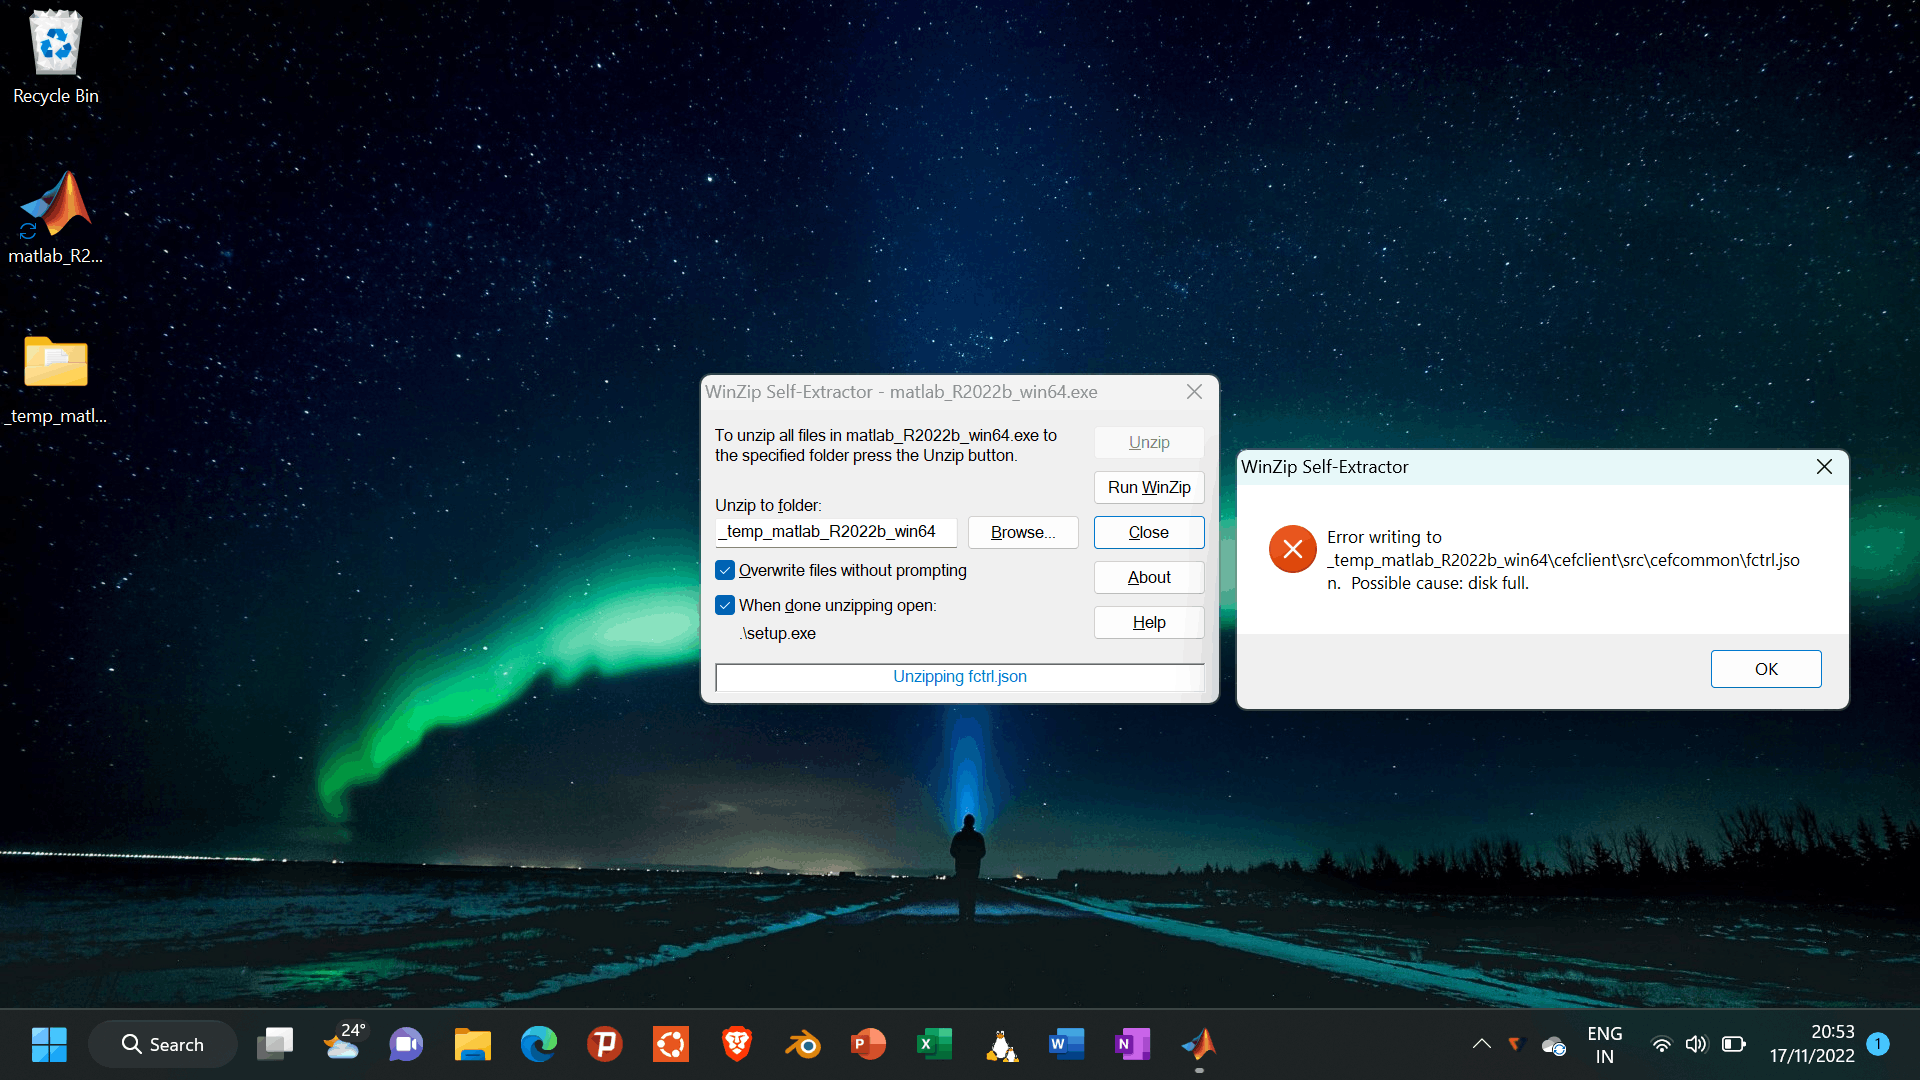Open Microsoft Excel from the taskbar
Viewport: 1920px width, 1080px height.
(x=934, y=1044)
